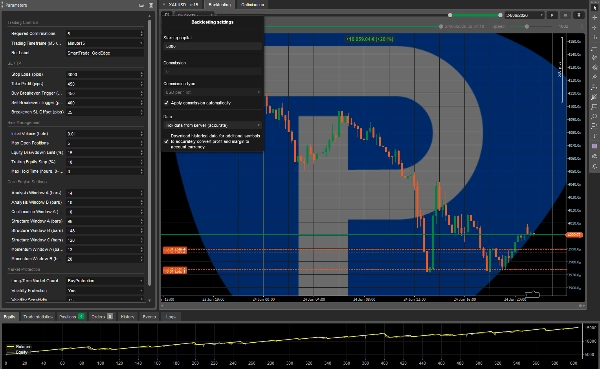Click the Analysis Window B (bars) stepper arrows
Image resolution: width=600 pixels, height=369 pixels.
click(x=142, y=202)
